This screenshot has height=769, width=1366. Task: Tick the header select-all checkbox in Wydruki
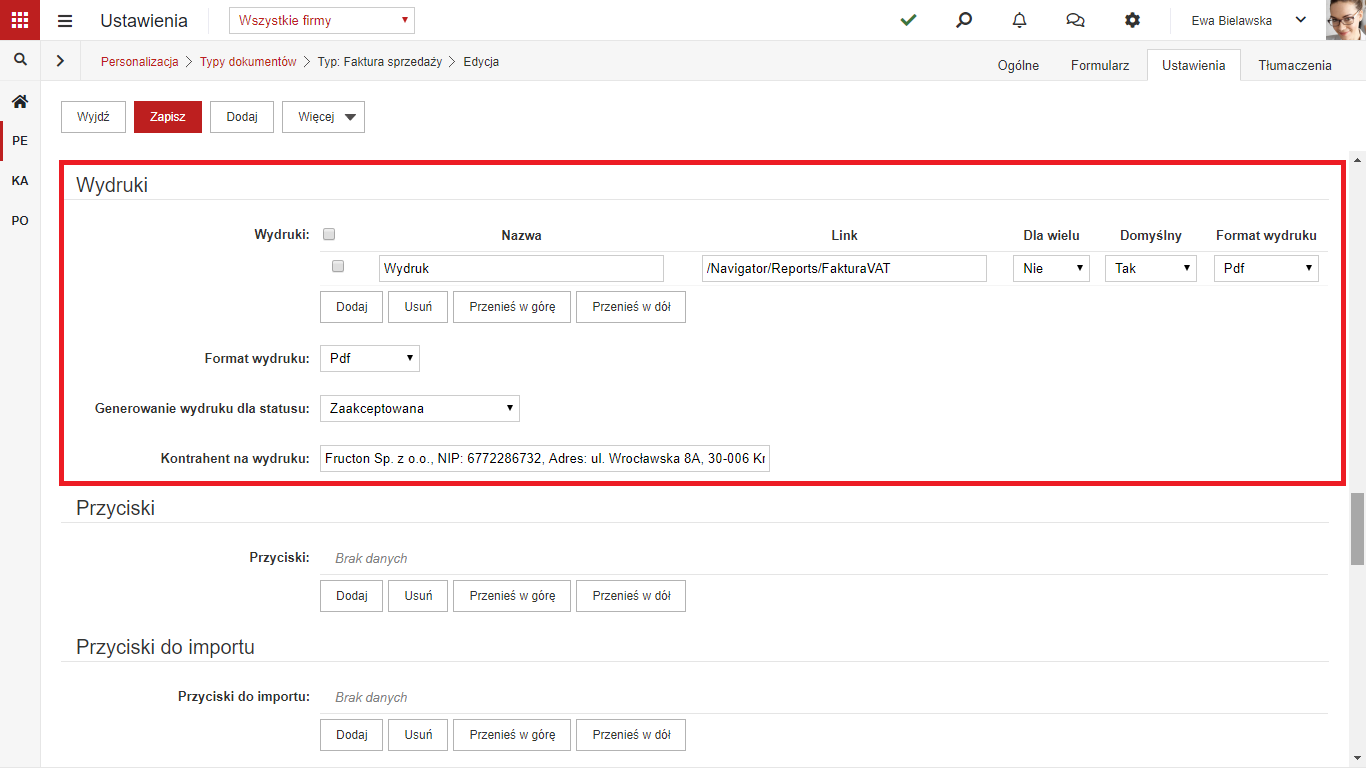pyautogui.click(x=329, y=235)
